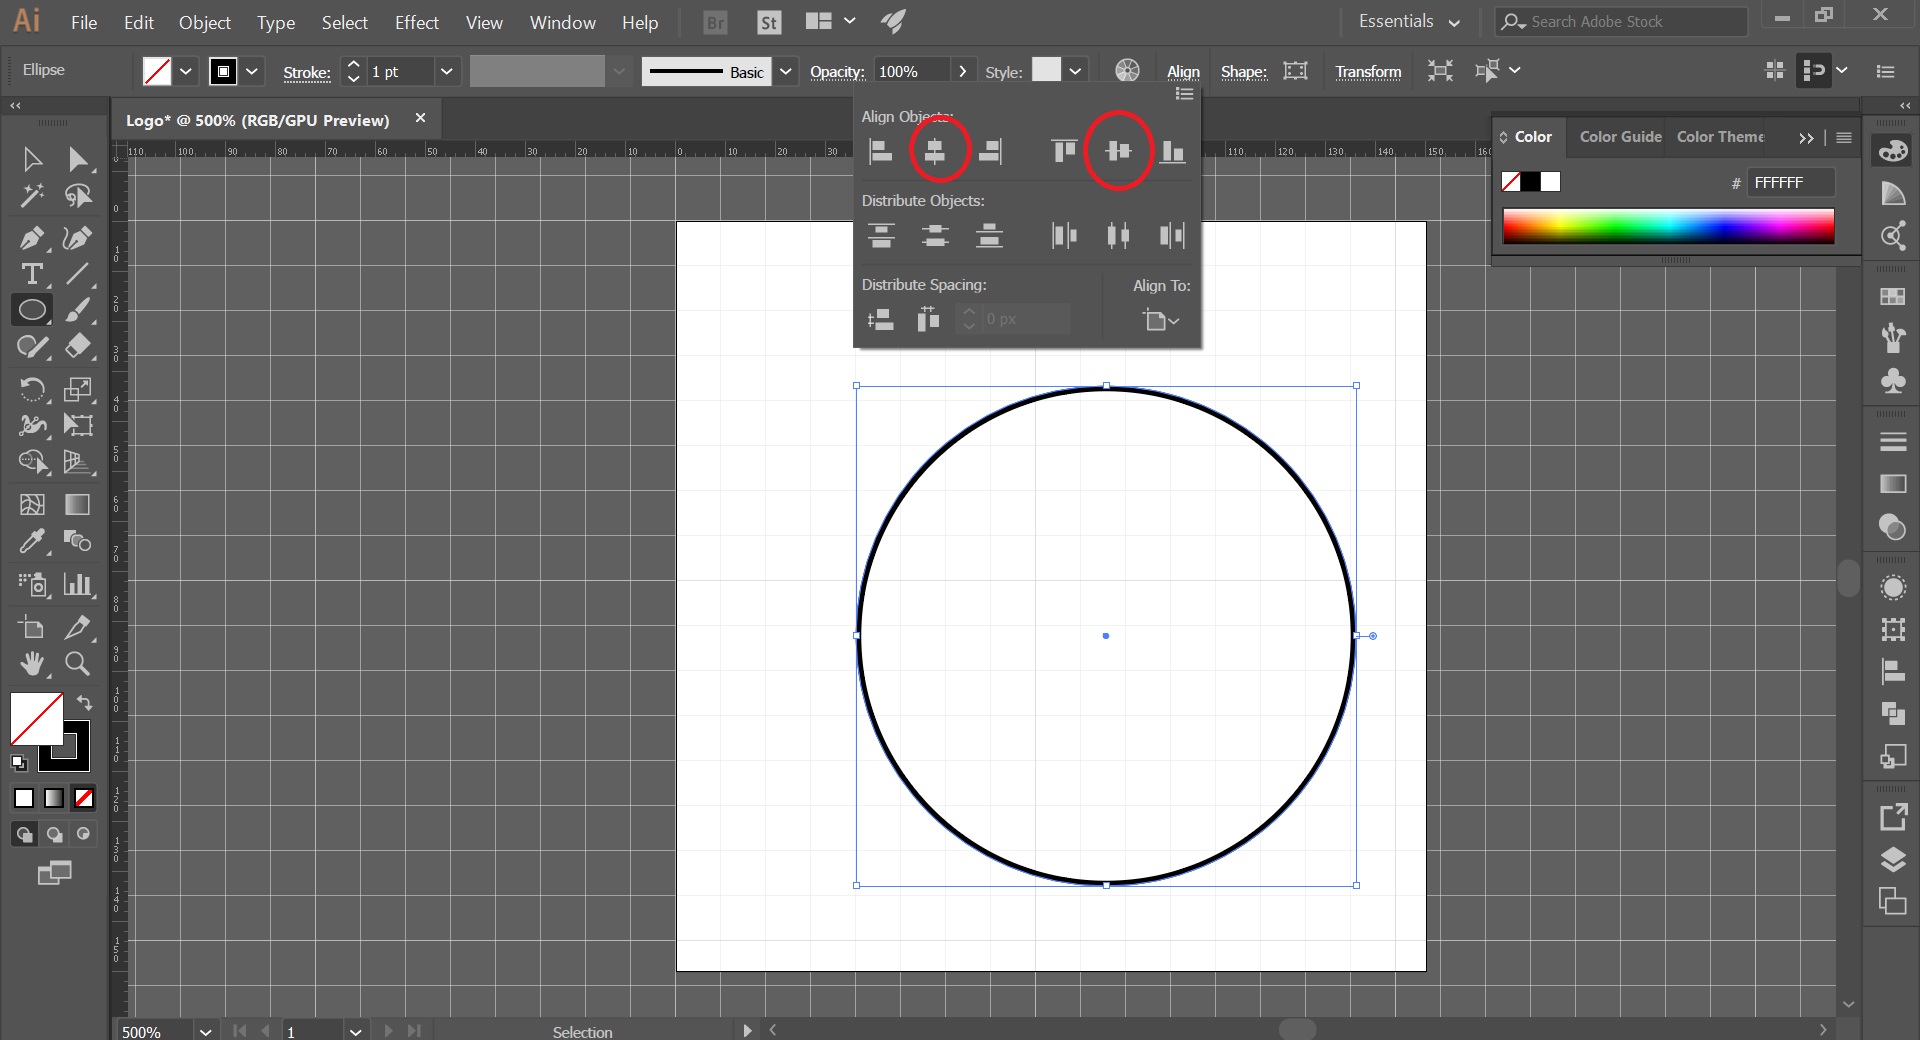
Task: Click Vertical Align Bottom icon
Action: 1172,151
